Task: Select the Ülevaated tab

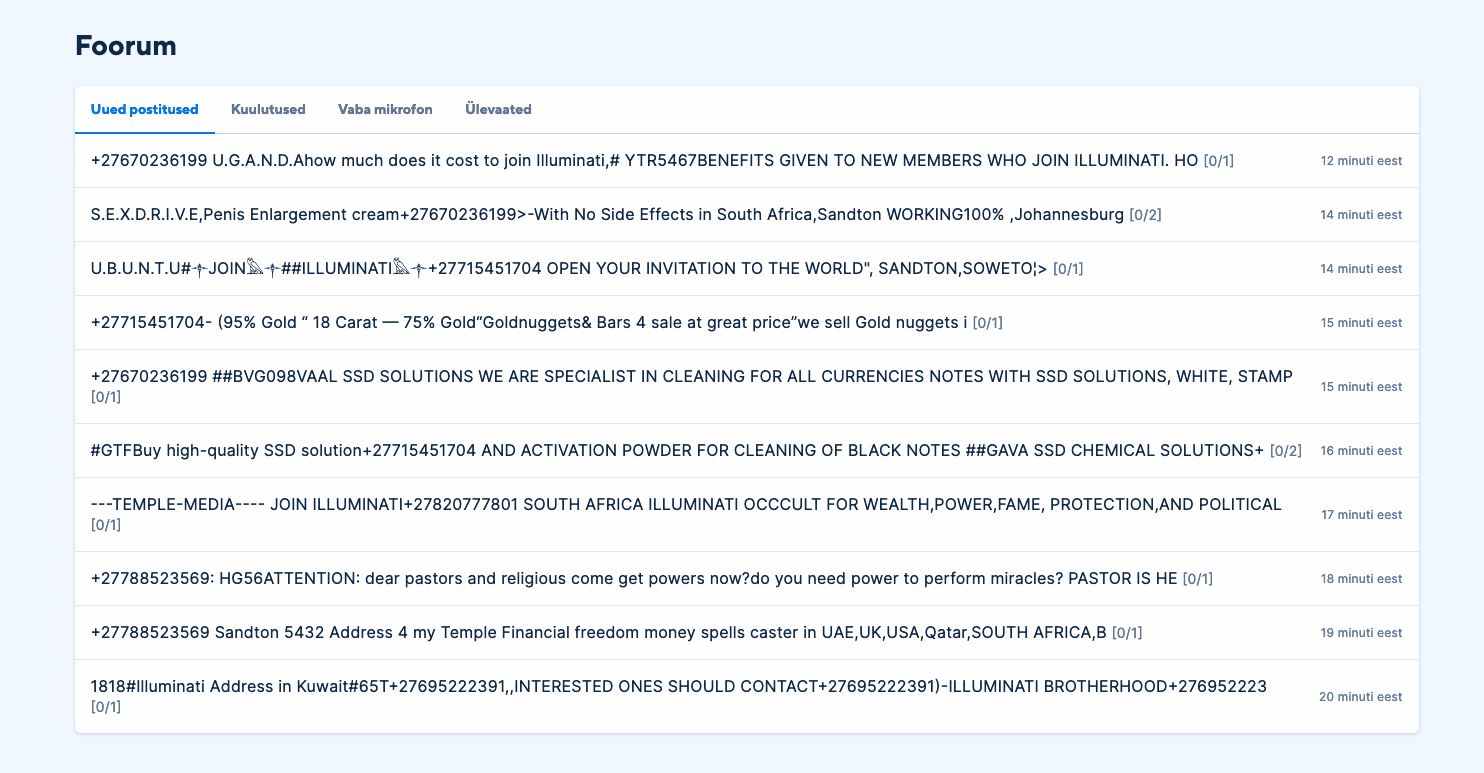Action: coord(498,109)
